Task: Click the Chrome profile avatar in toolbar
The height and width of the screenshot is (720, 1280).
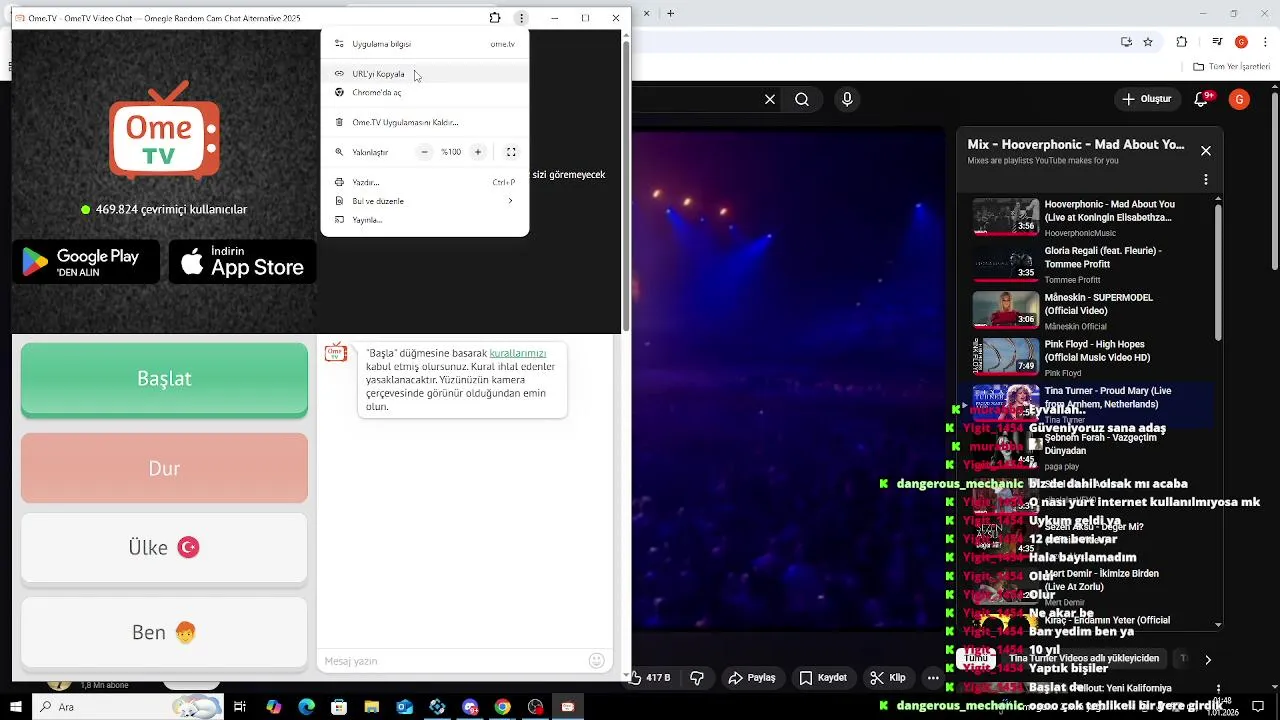Action: pyautogui.click(x=1241, y=42)
